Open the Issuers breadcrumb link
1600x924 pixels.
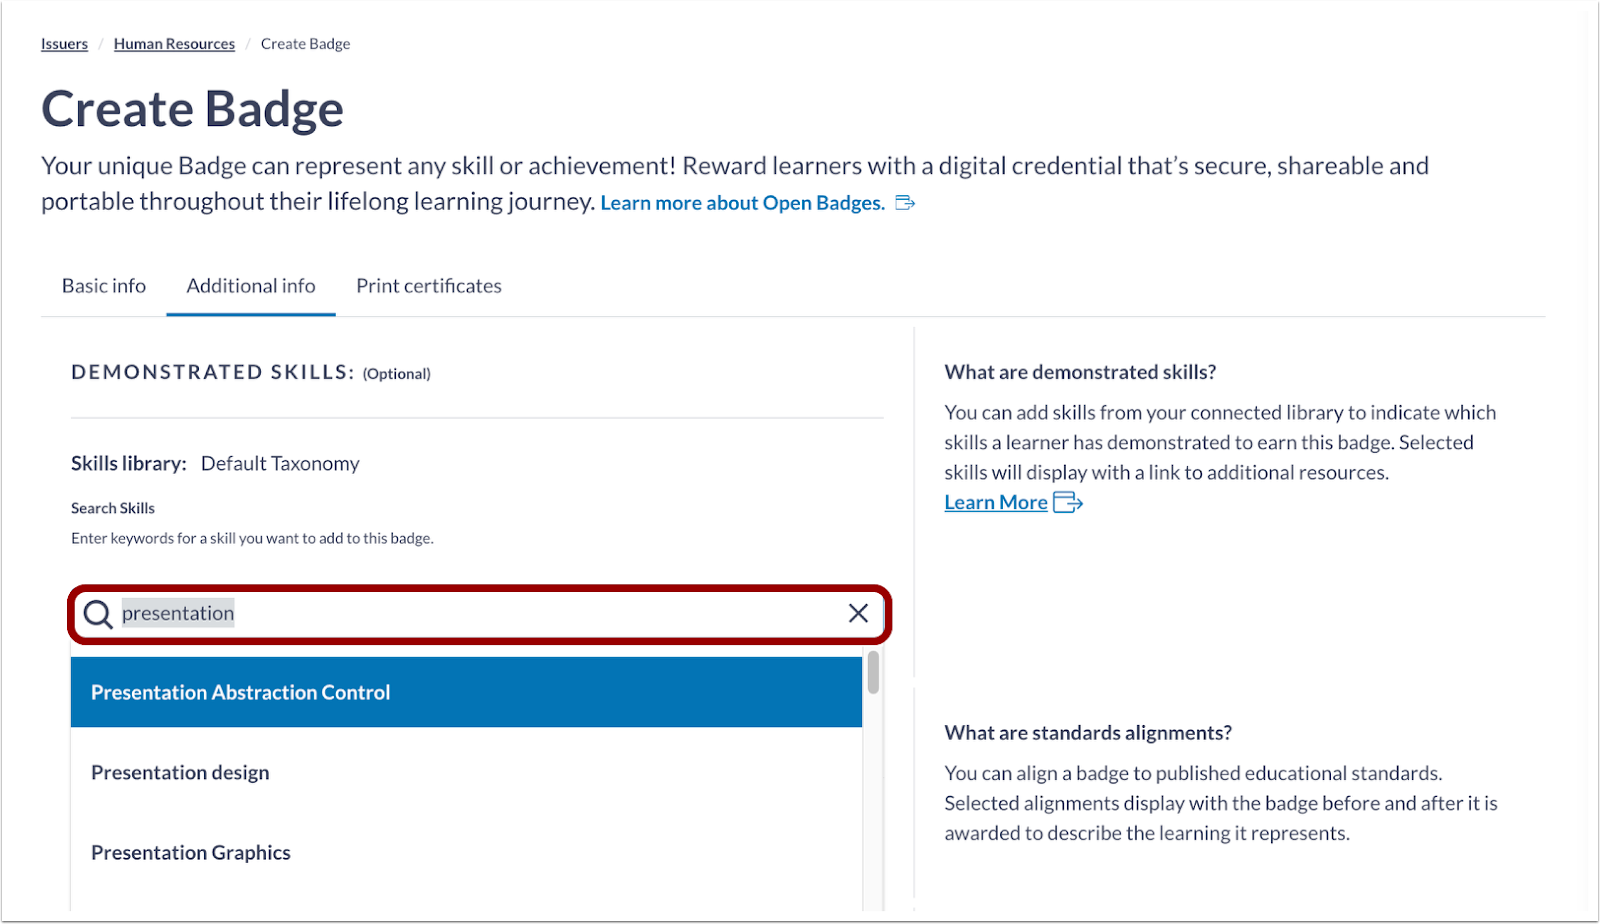tap(64, 43)
